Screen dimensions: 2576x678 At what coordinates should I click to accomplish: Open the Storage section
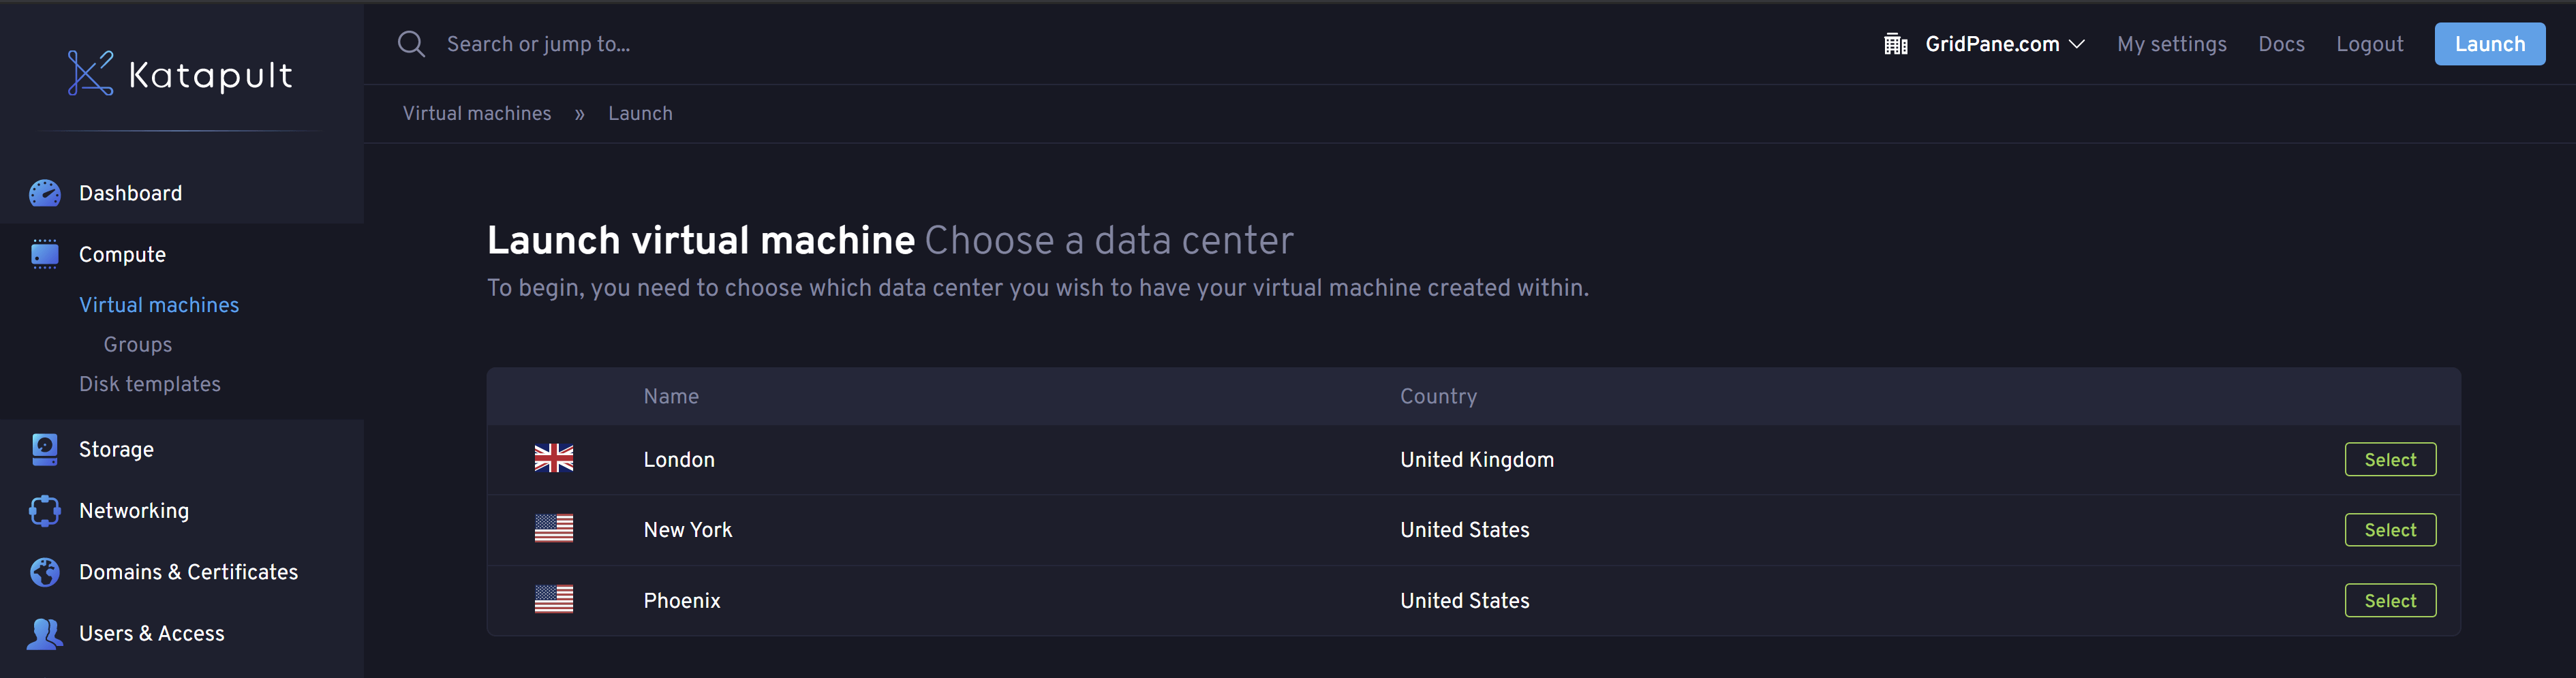[x=116, y=450]
